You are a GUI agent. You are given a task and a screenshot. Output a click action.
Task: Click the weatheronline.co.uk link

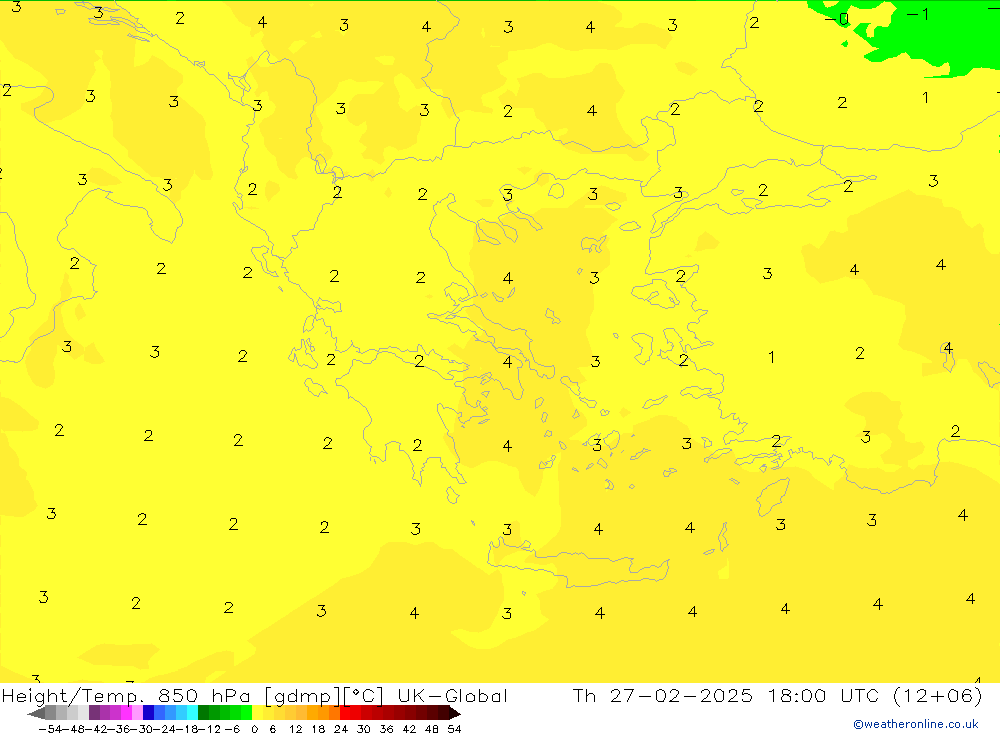point(916,724)
